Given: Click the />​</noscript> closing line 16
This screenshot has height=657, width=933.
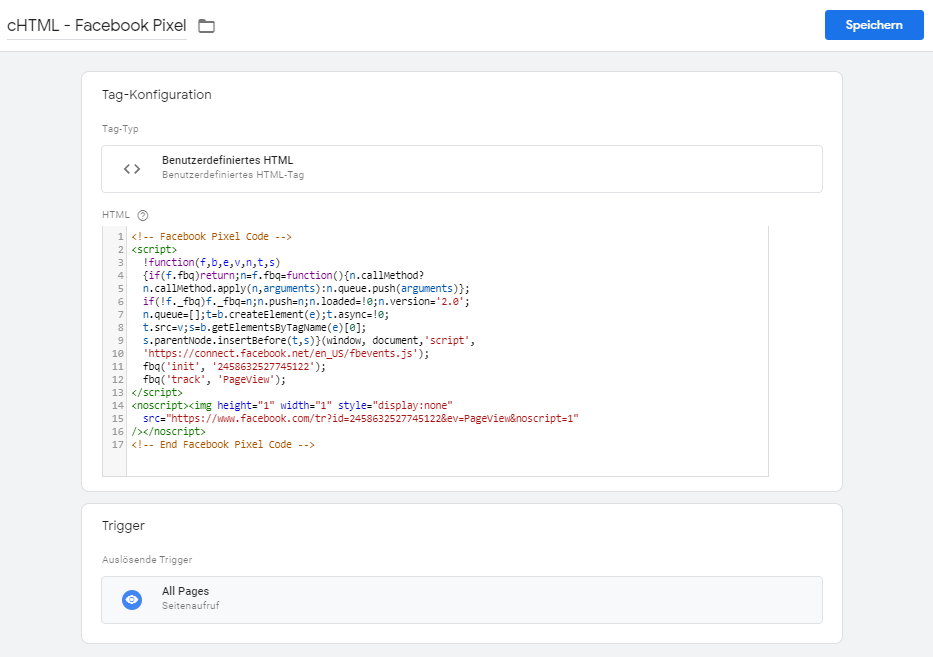Looking at the screenshot, I should 168,431.
